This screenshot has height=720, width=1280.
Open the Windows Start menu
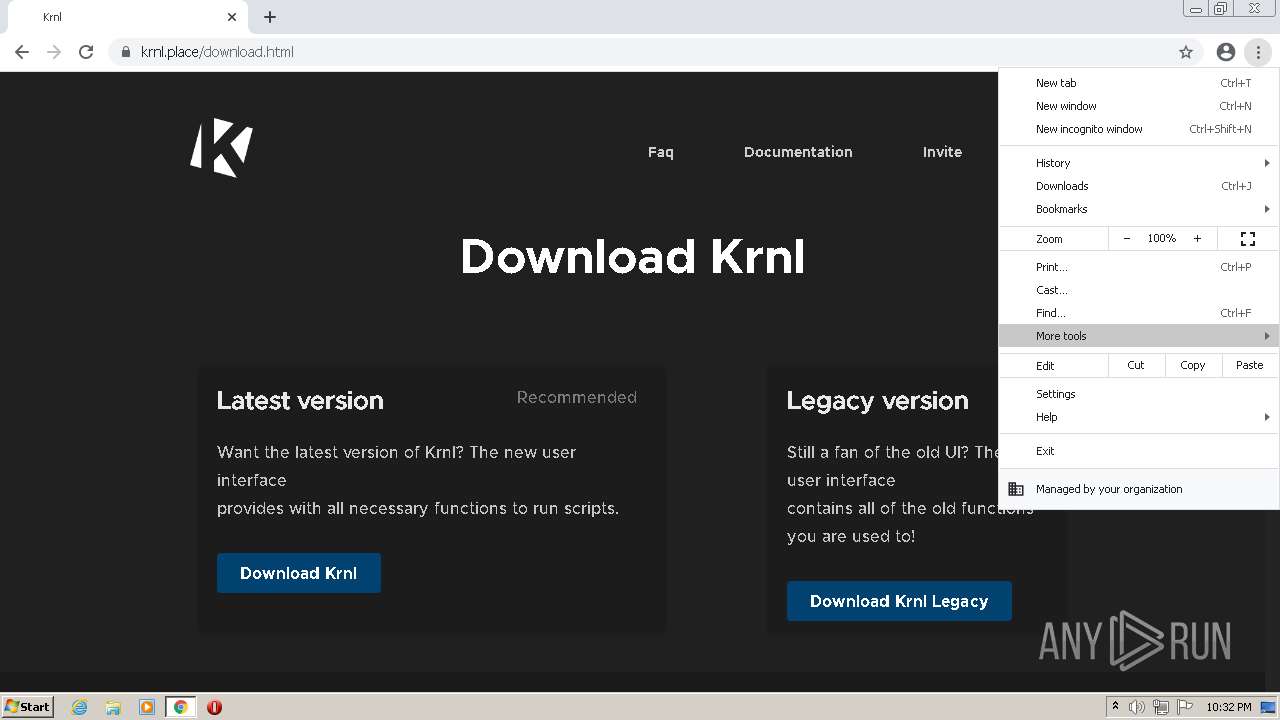[28, 707]
